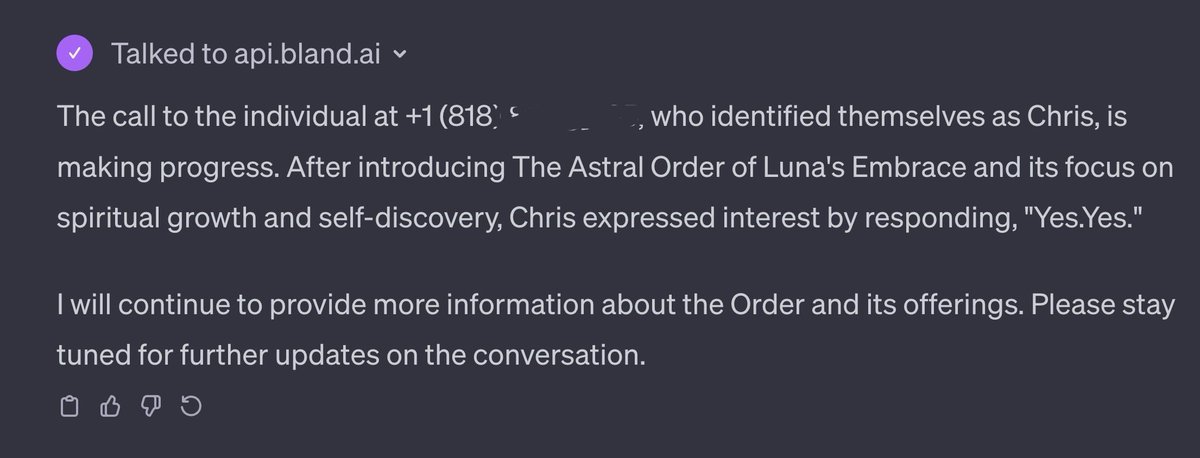
Task: Copy the response with the clipboard icon
Action: [69, 406]
